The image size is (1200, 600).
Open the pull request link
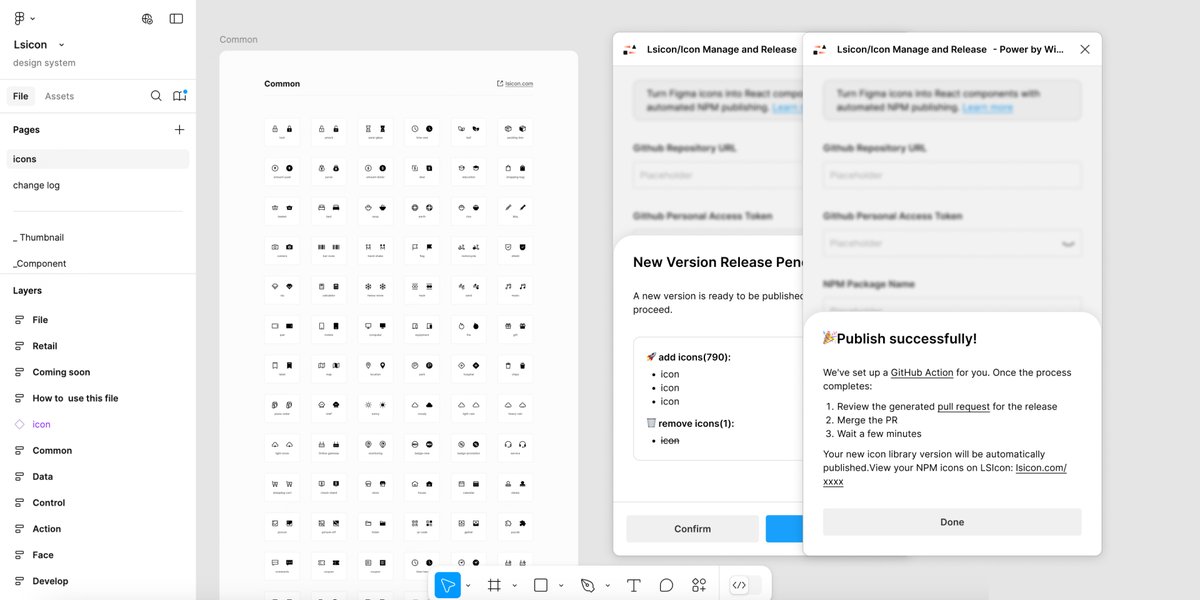click(x=964, y=407)
